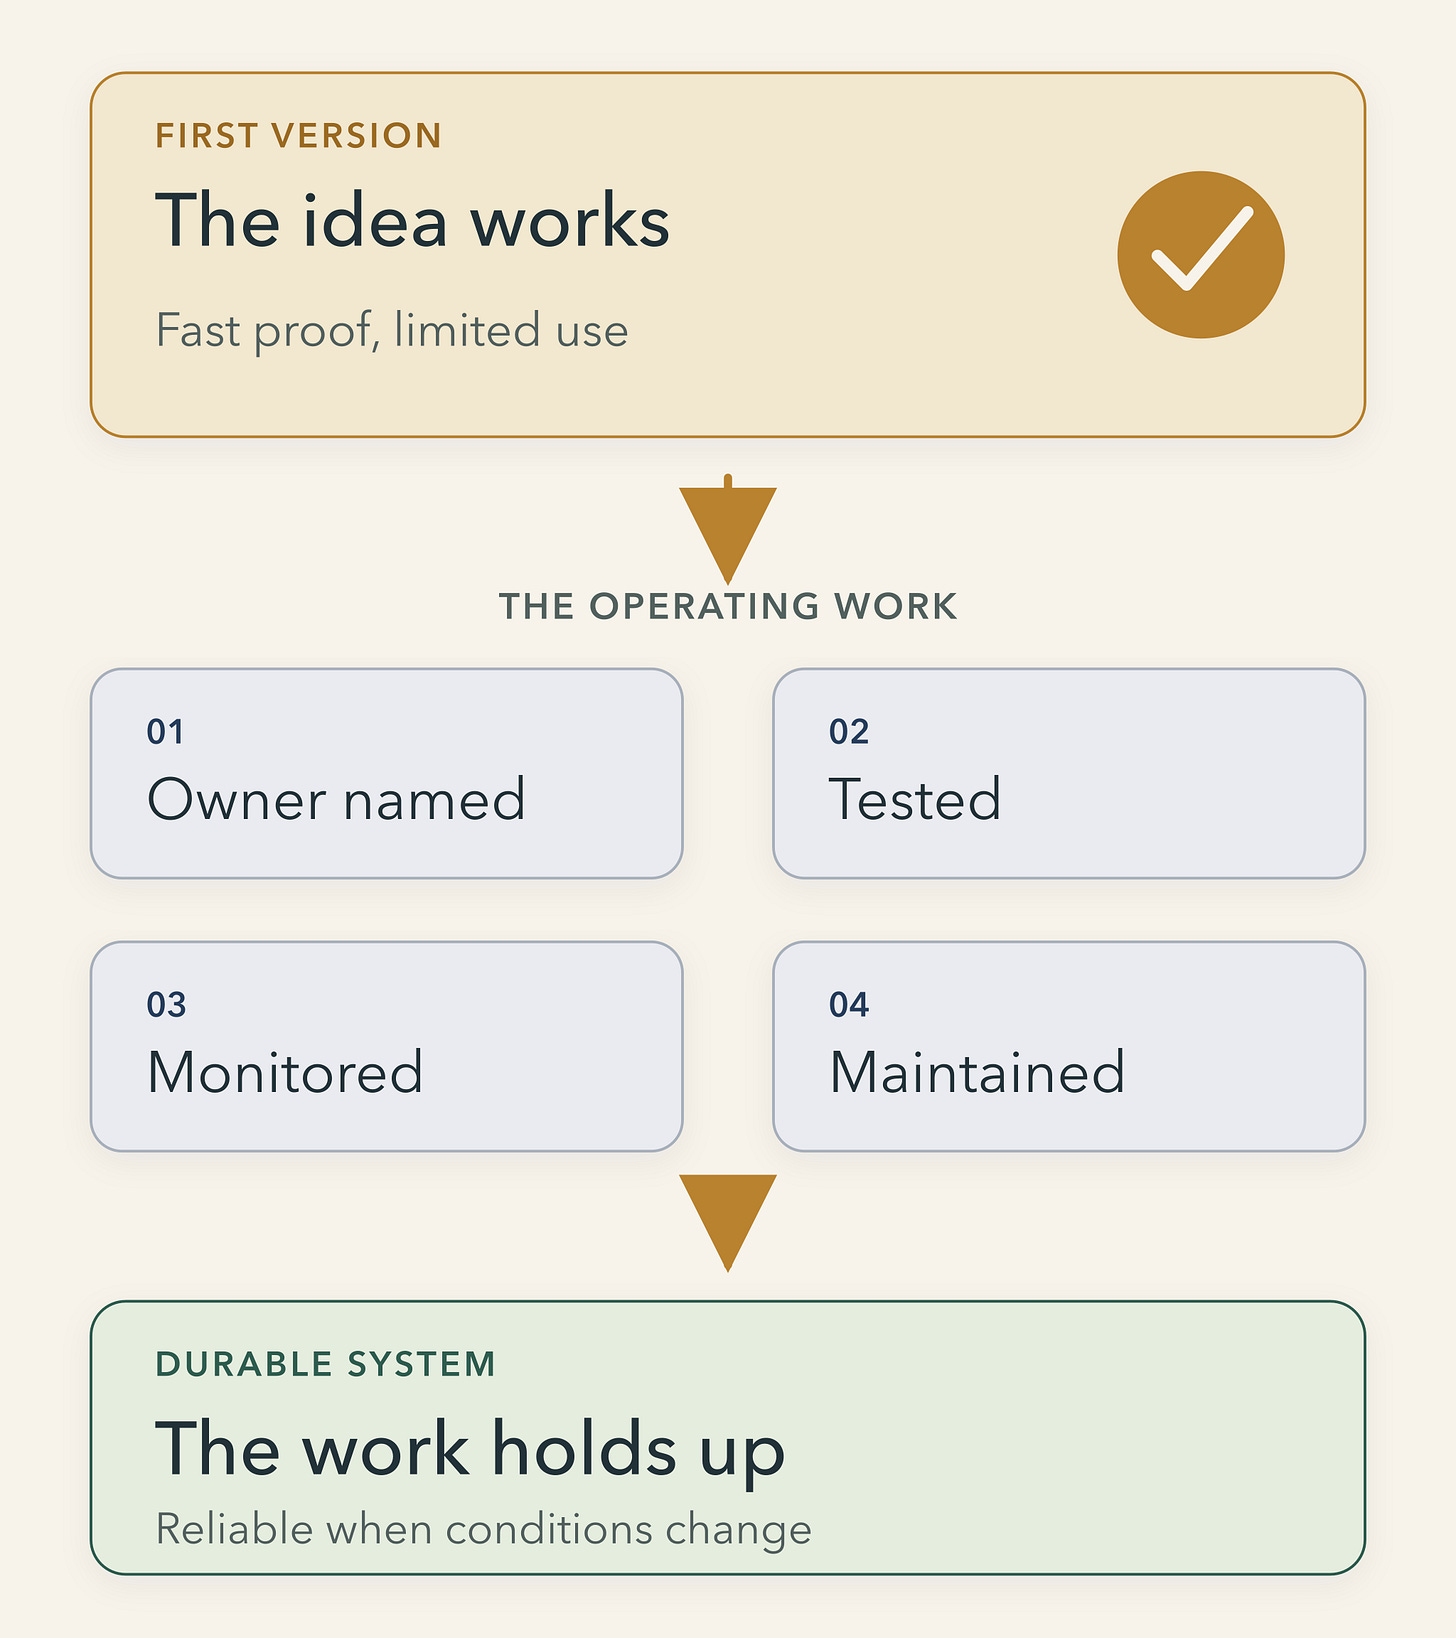Select the Owner named card

(387, 774)
